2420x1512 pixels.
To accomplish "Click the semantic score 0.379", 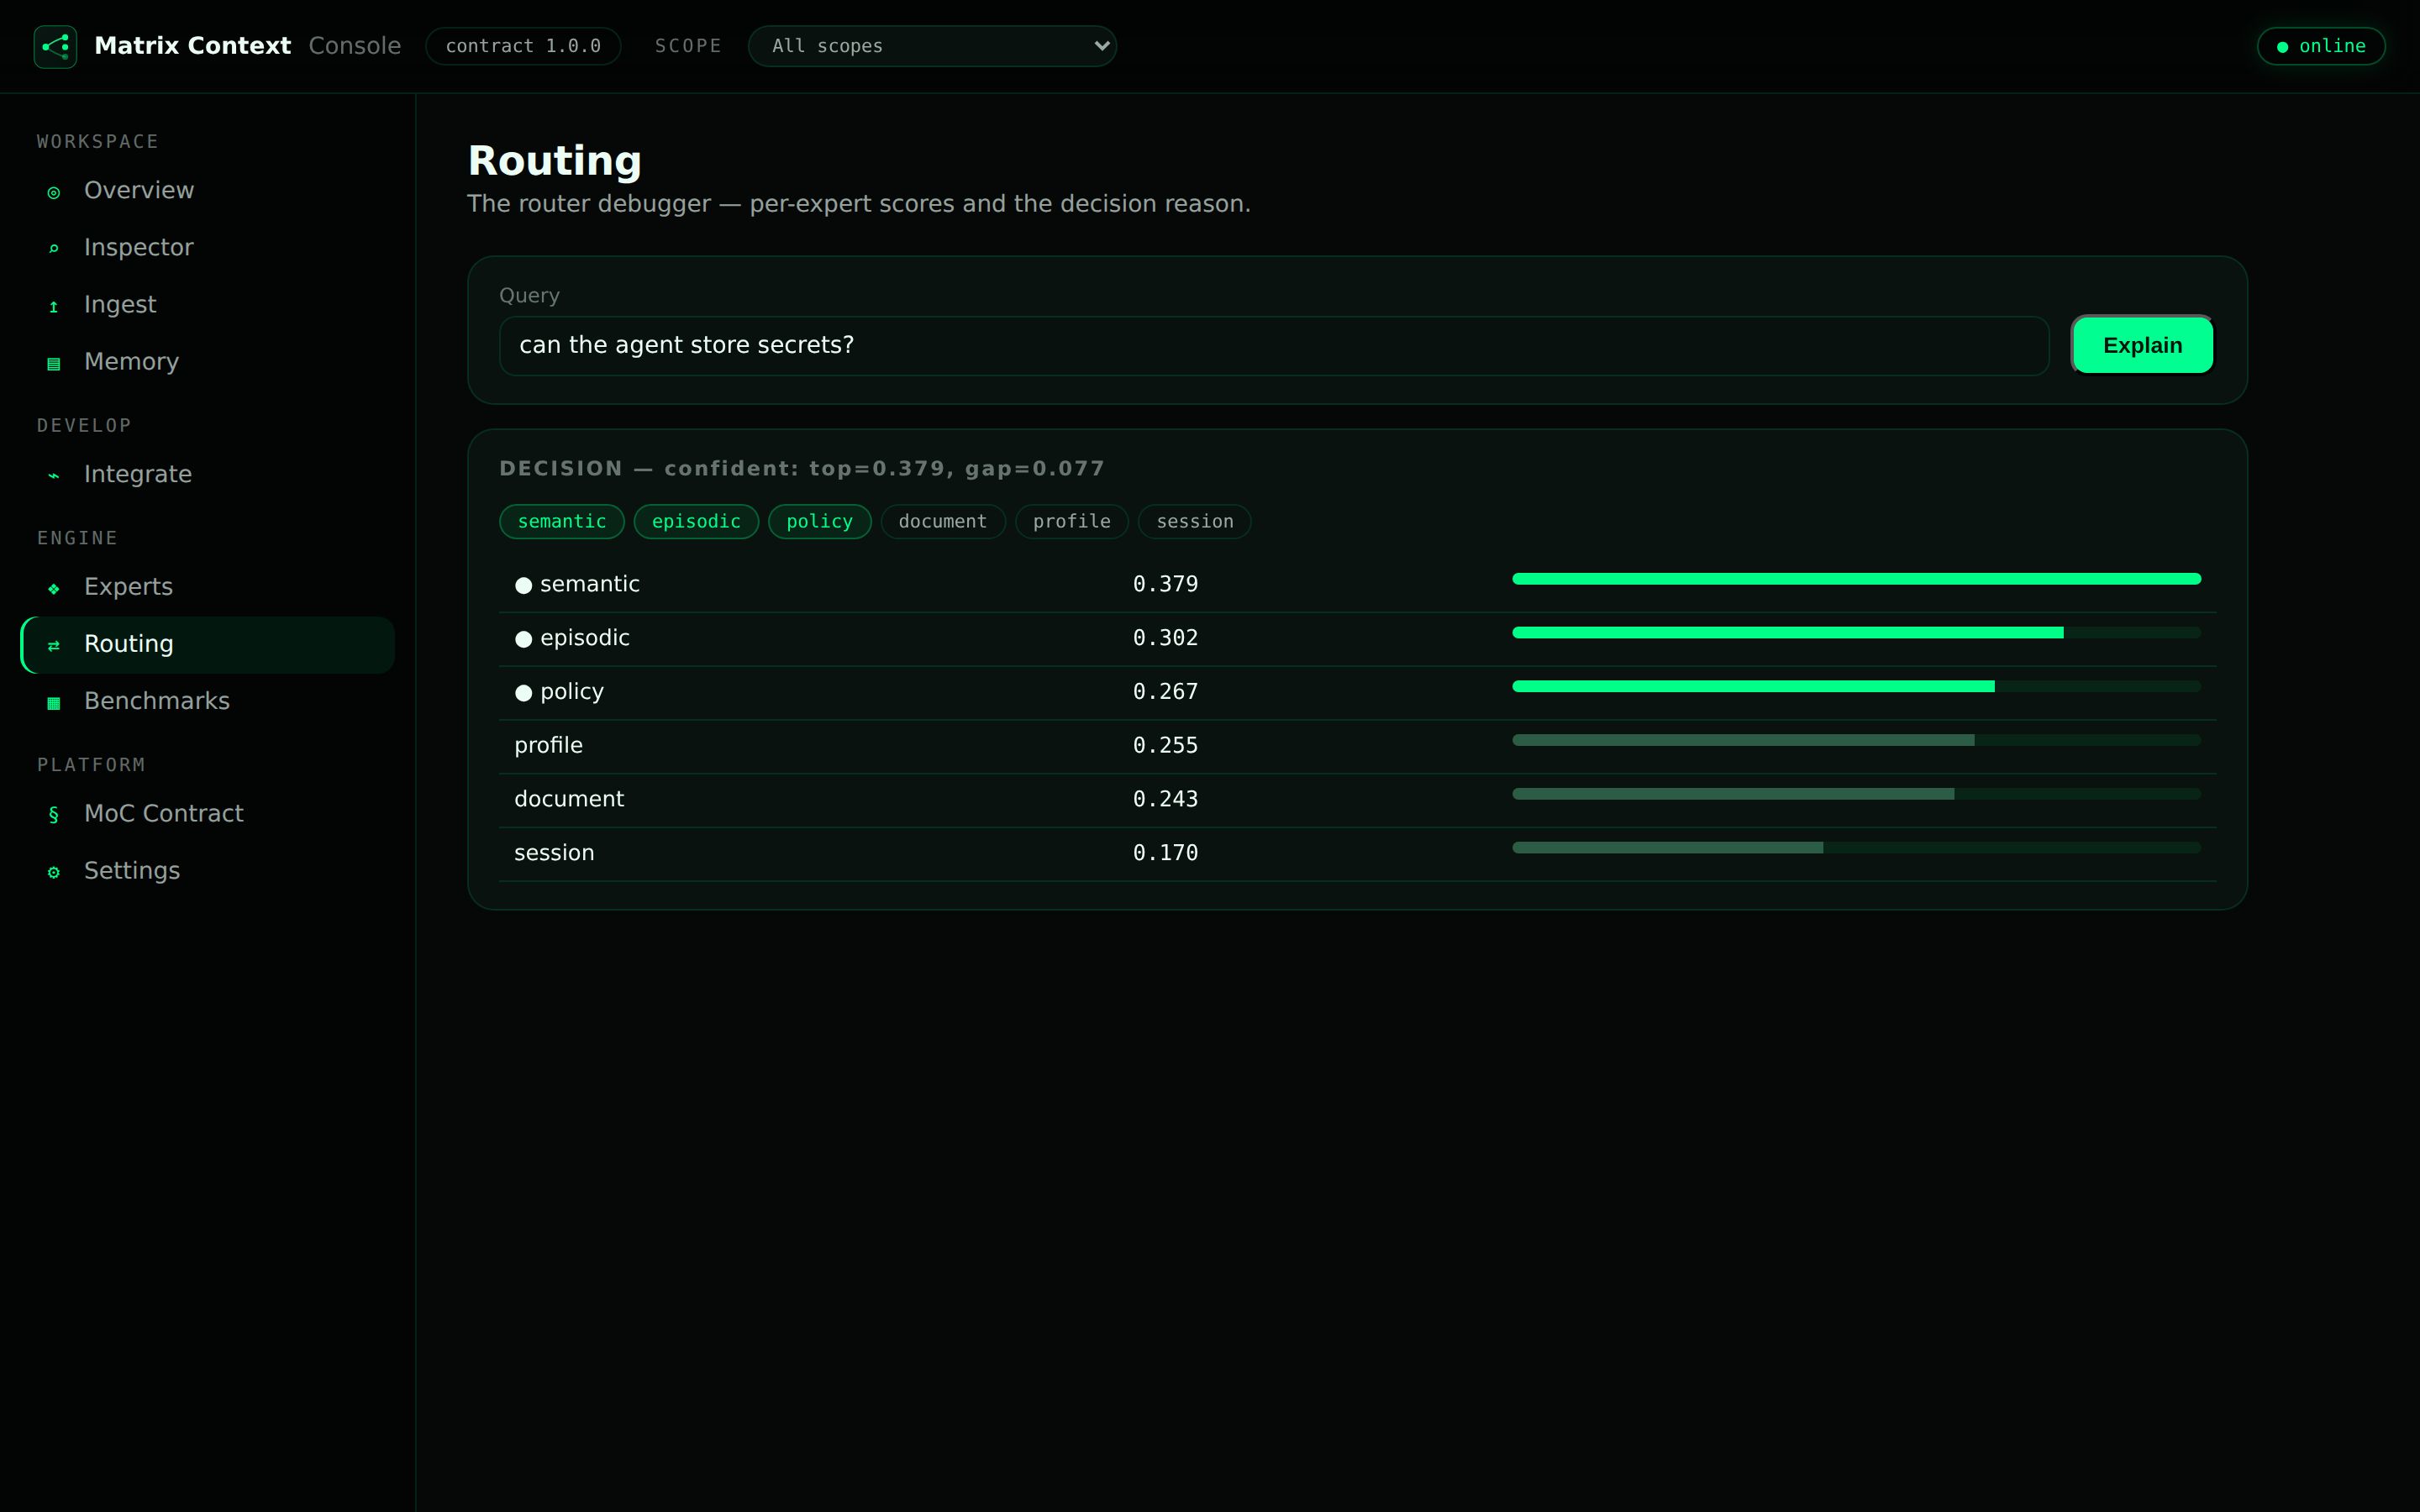I will 1165,584.
